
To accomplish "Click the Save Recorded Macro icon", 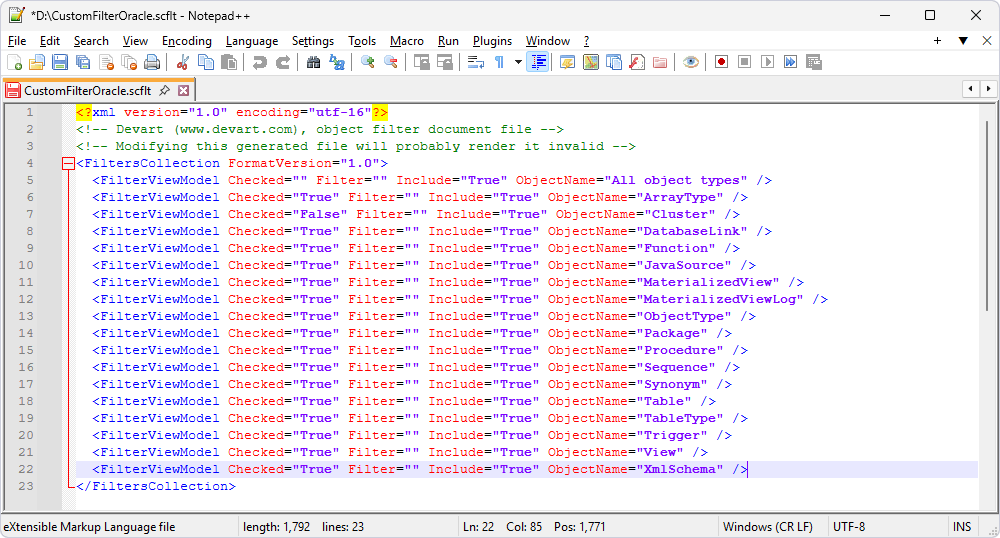I will 813,62.
